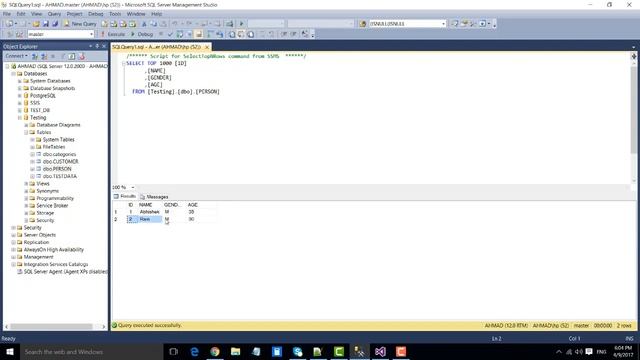Select the Service Broker folder
This screenshot has width=640, height=360.
[x=52, y=206]
